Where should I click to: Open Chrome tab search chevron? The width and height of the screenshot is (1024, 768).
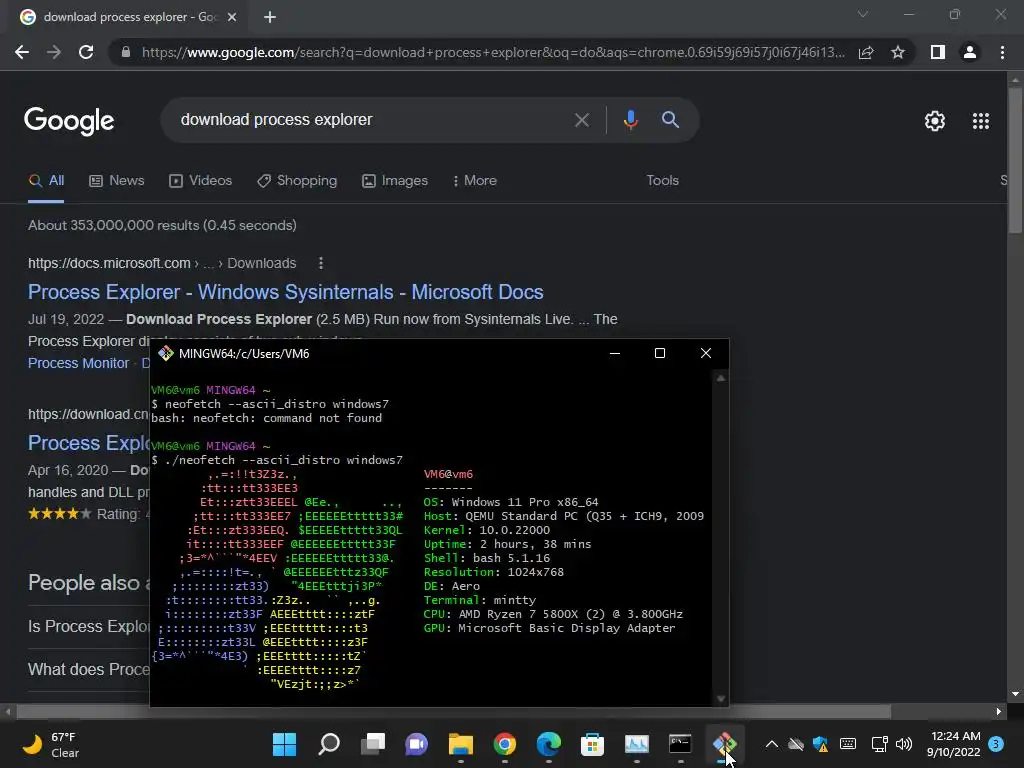pyautogui.click(x=863, y=14)
